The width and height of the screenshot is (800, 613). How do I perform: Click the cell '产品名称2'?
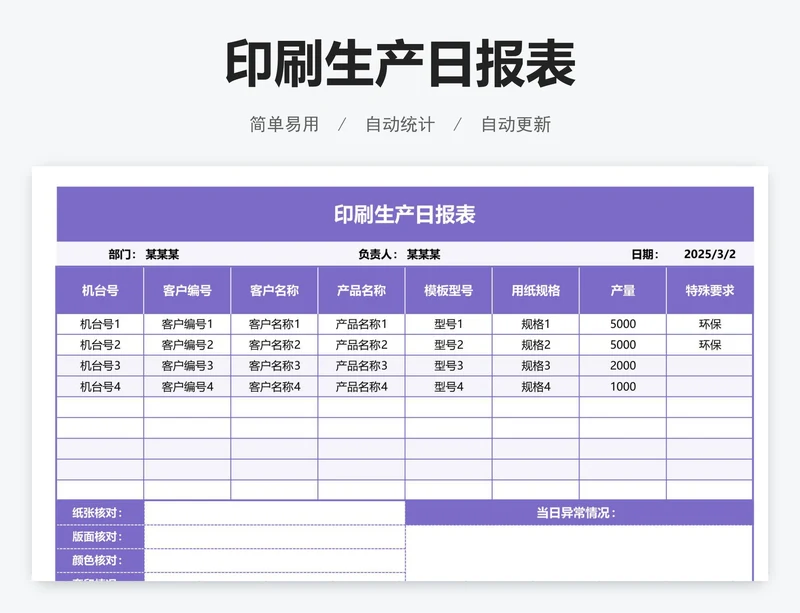[x=361, y=345]
